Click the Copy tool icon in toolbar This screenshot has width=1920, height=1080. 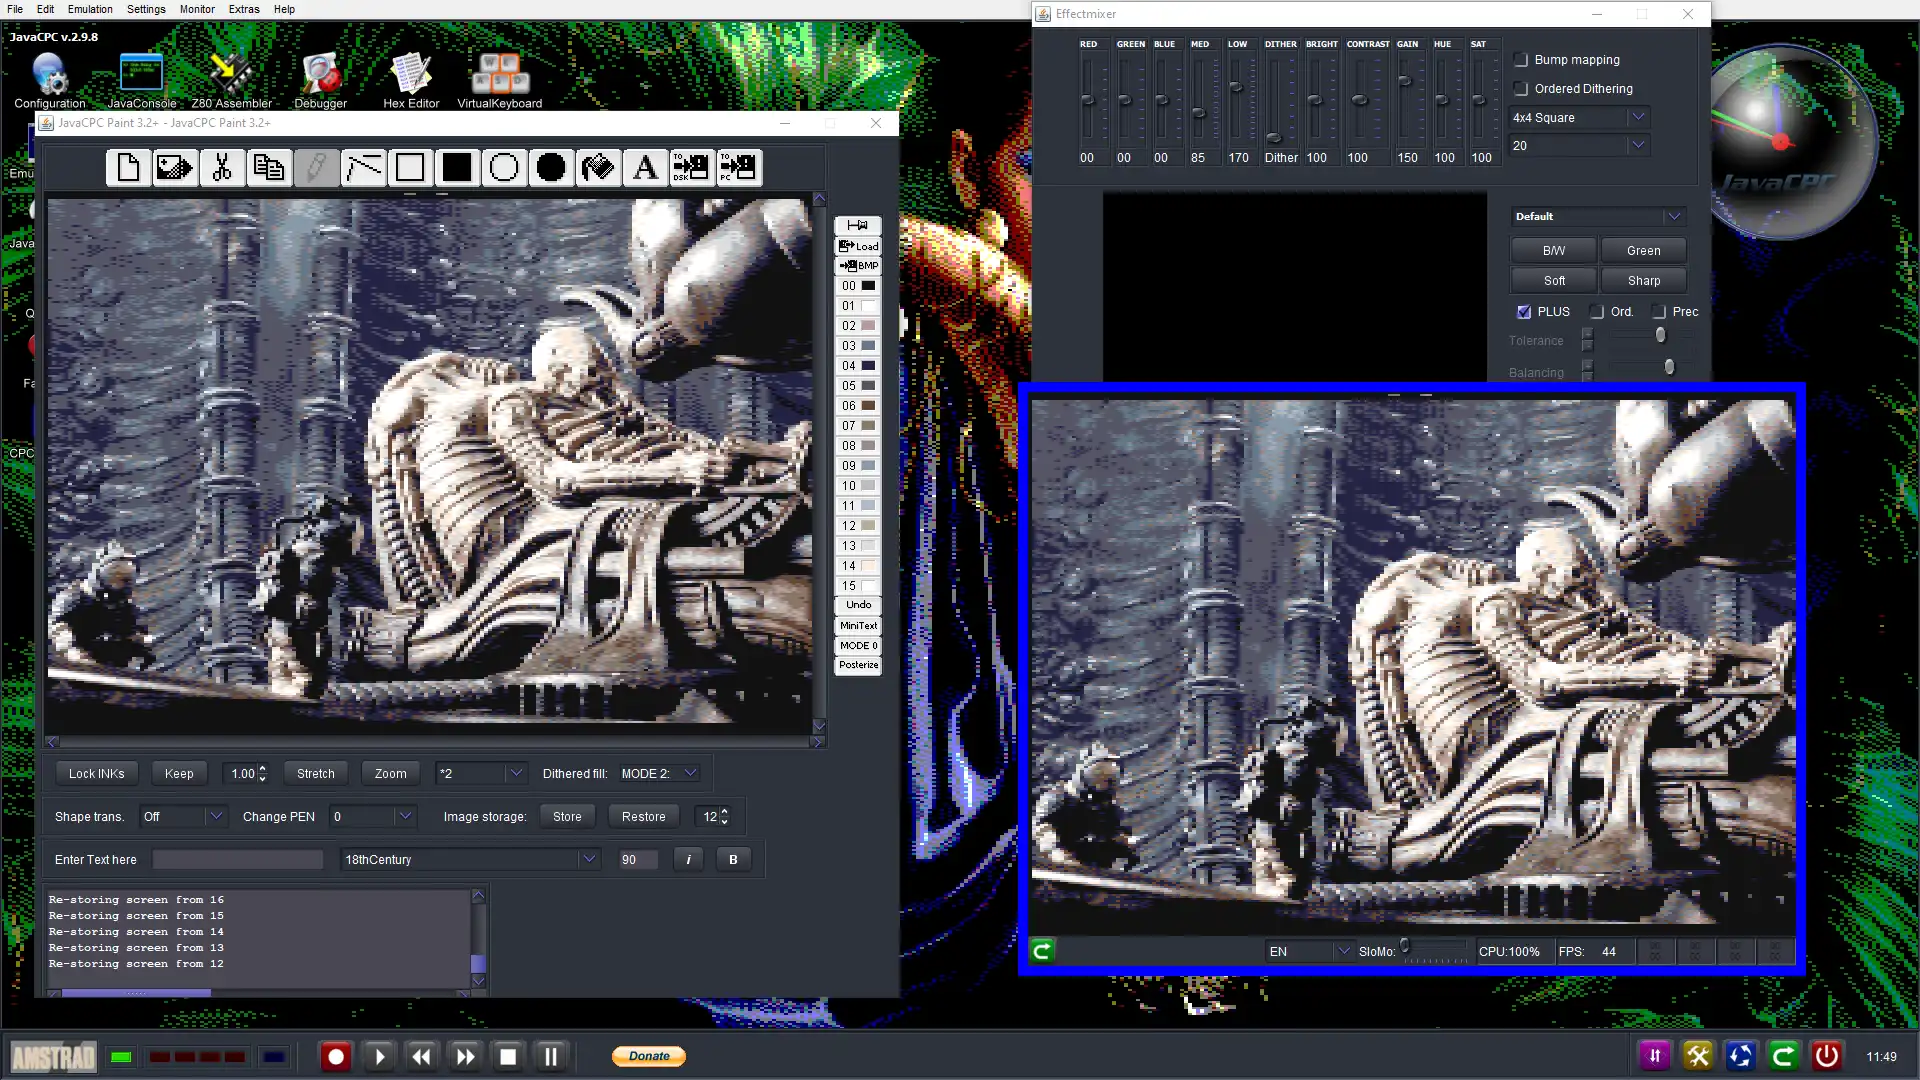pyautogui.click(x=268, y=166)
